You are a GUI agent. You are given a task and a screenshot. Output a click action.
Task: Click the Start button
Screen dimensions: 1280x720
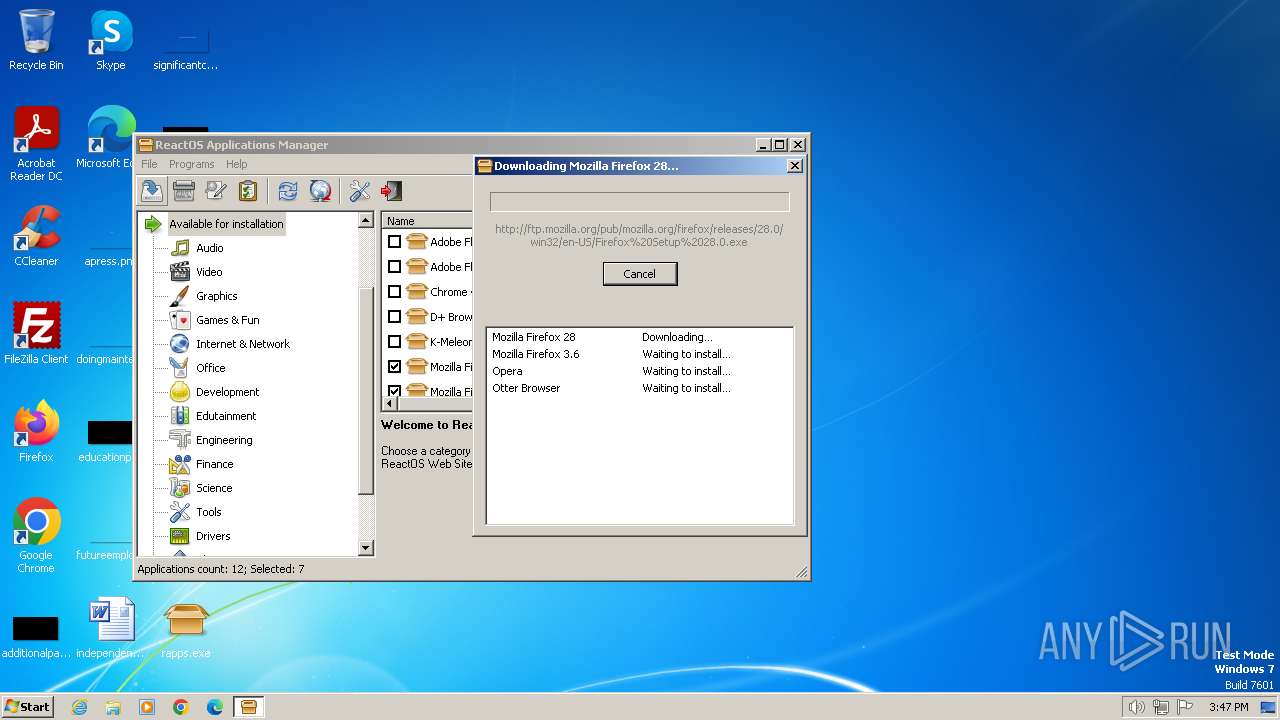tap(28, 706)
